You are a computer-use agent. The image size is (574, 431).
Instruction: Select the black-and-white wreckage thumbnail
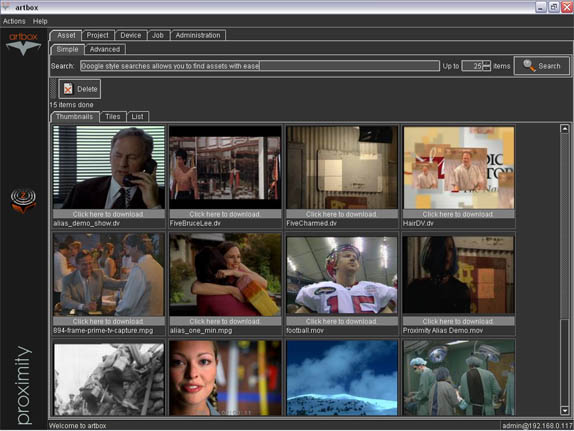click(108, 379)
